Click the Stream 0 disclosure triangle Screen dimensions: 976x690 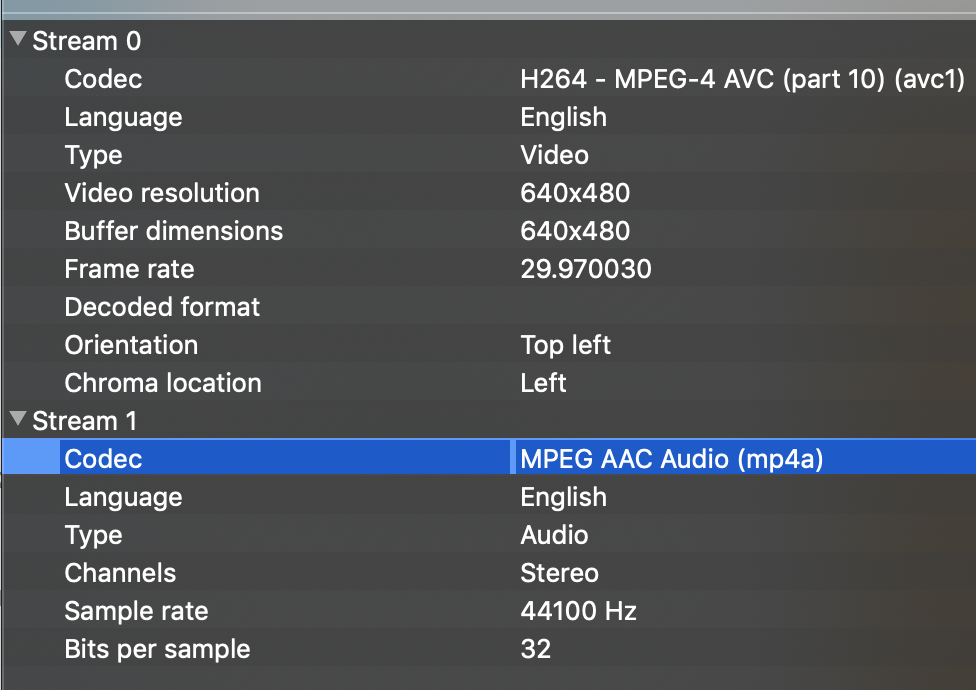(x=16, y=40)
